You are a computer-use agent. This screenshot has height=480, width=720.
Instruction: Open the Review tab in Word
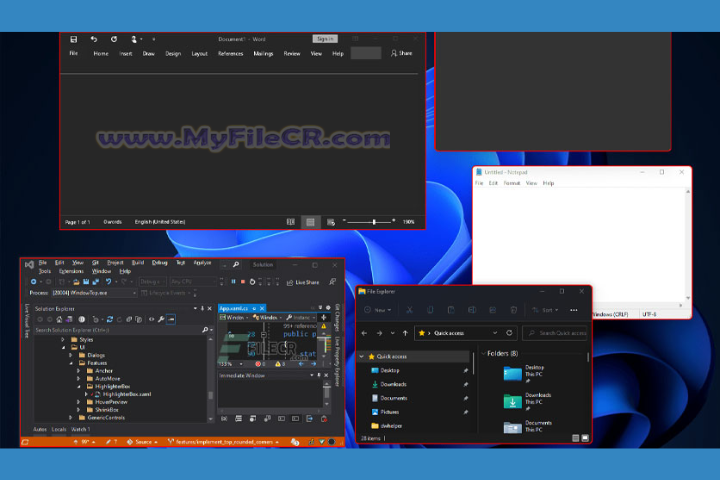292,54
